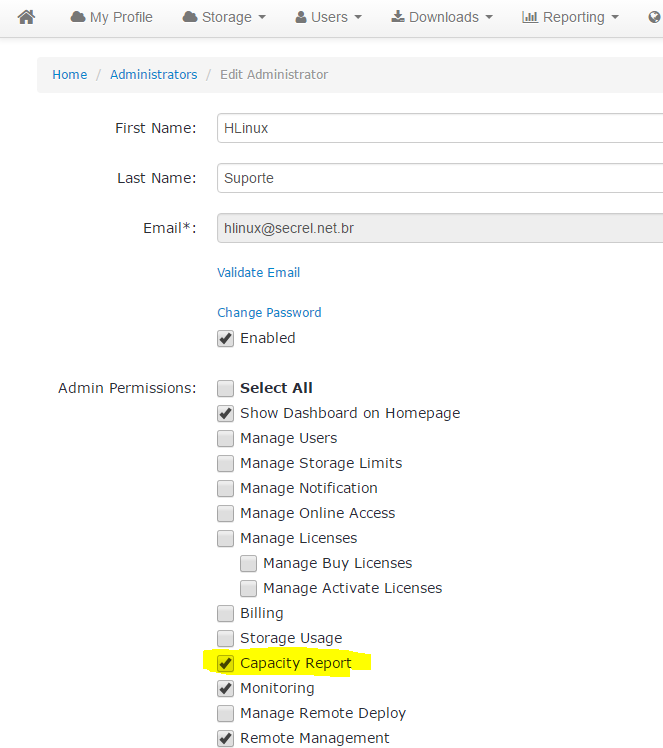Open the My Profile menu item
Viewport: 663px width, 748px height.
pyautogui.click(x=112, y=17)
